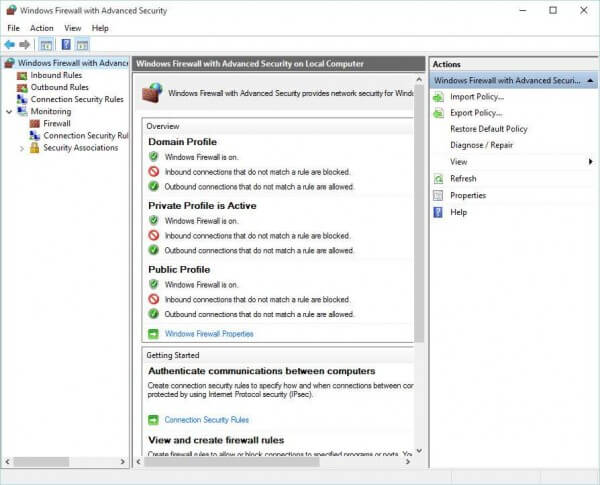Open the Connection Security Rules link in Getting Started

point(207,420)
